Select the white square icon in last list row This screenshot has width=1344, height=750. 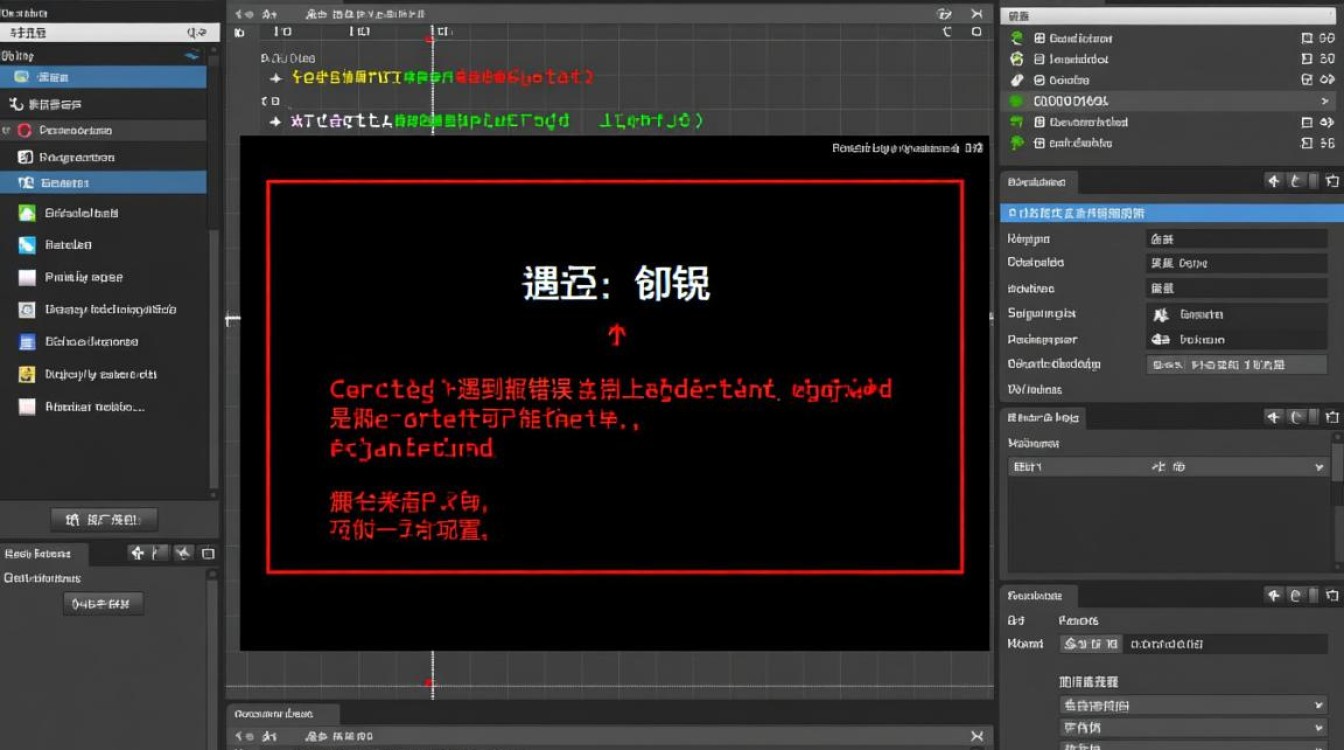[x=27, y=407]
